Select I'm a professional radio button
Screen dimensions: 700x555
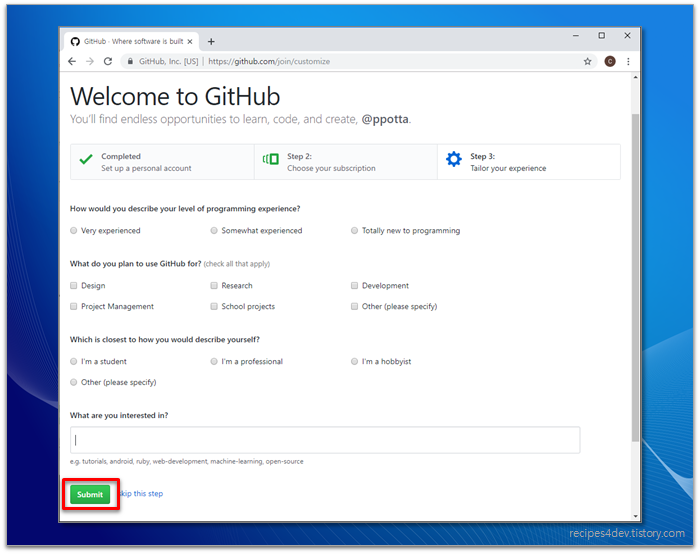214,361
